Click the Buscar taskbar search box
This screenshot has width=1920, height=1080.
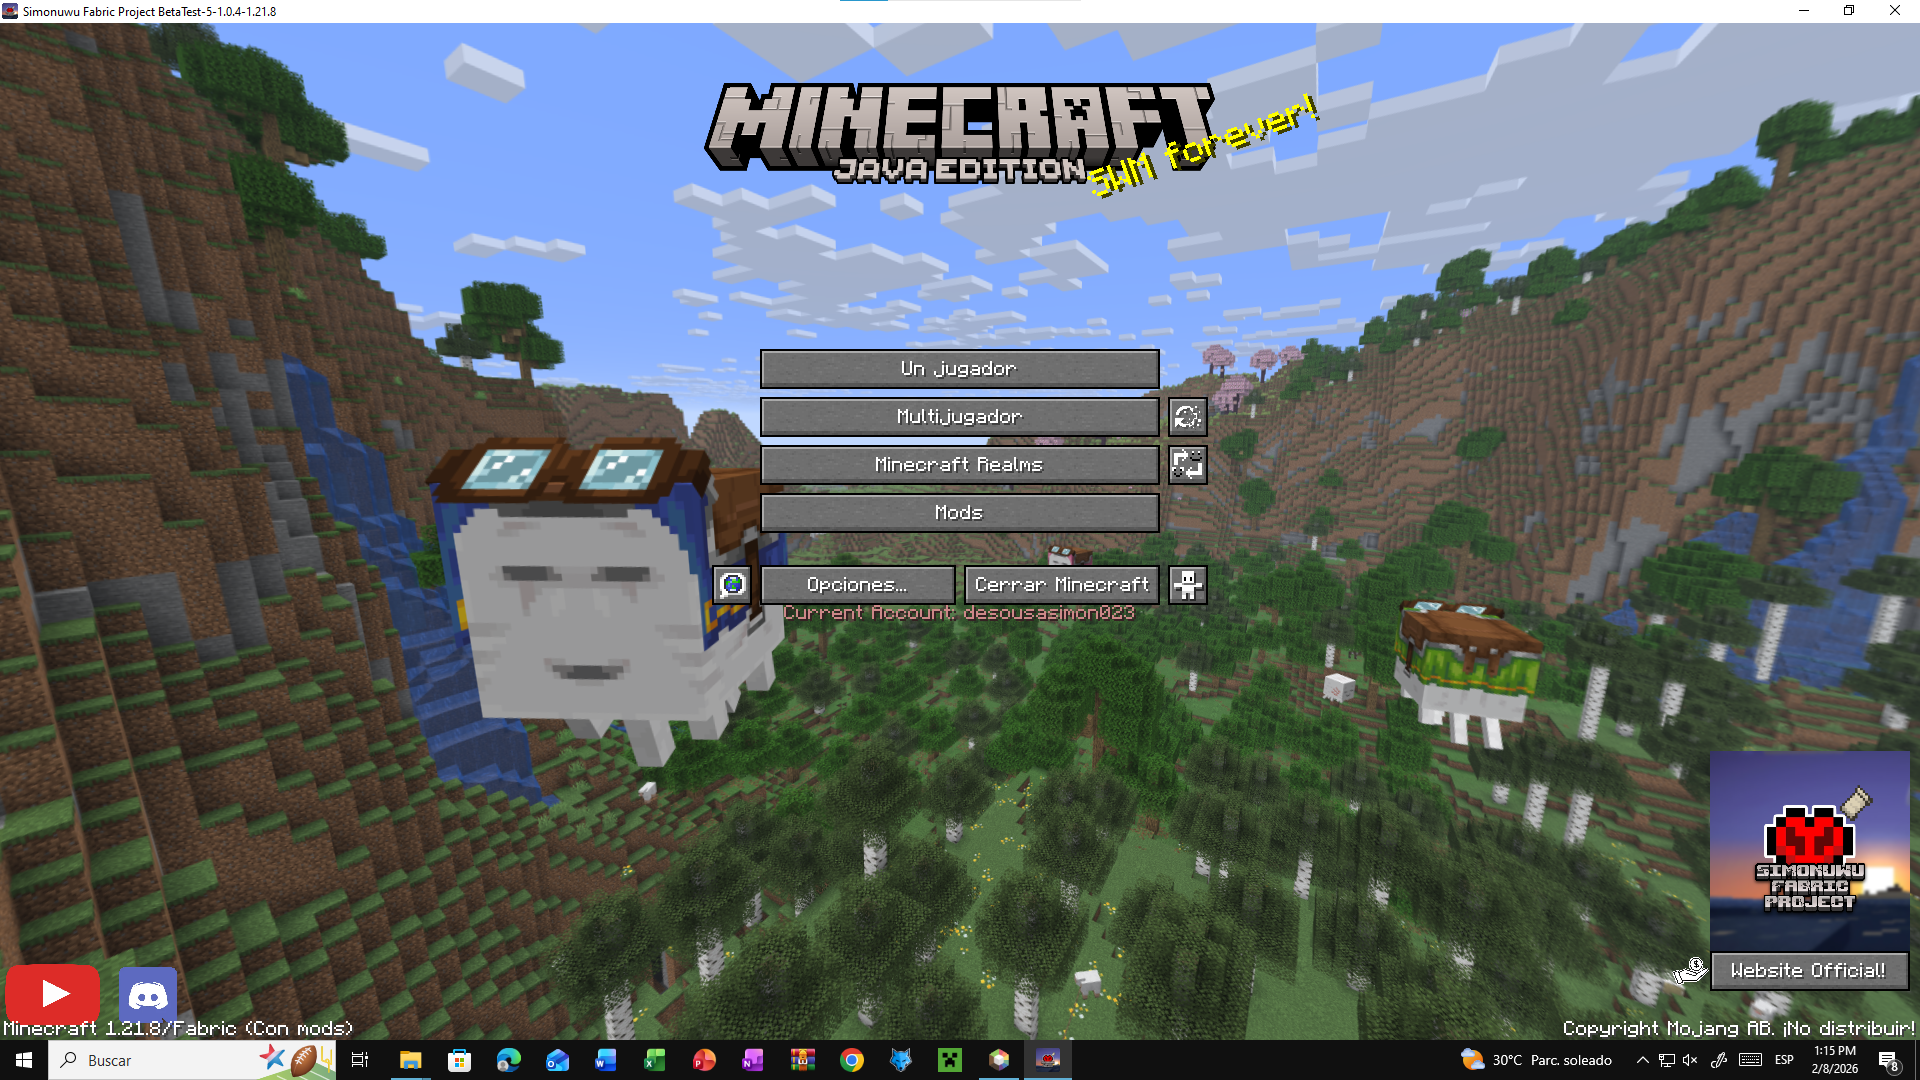(192, 1060)
